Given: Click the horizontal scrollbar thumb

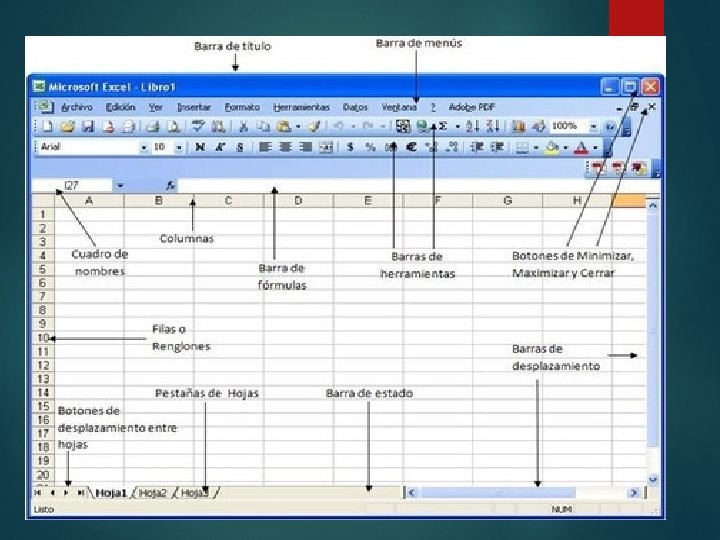Looking at the screenshot, I should [498, 493].
